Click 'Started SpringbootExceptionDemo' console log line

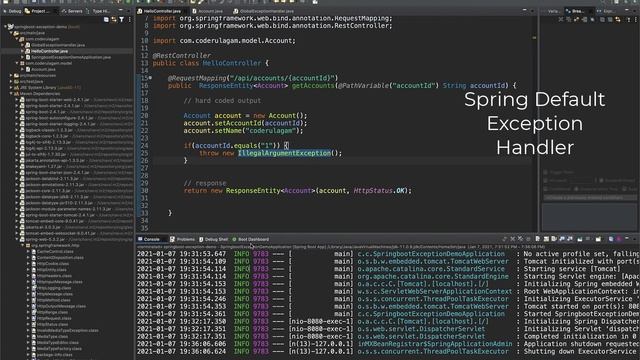click(388, 314)
